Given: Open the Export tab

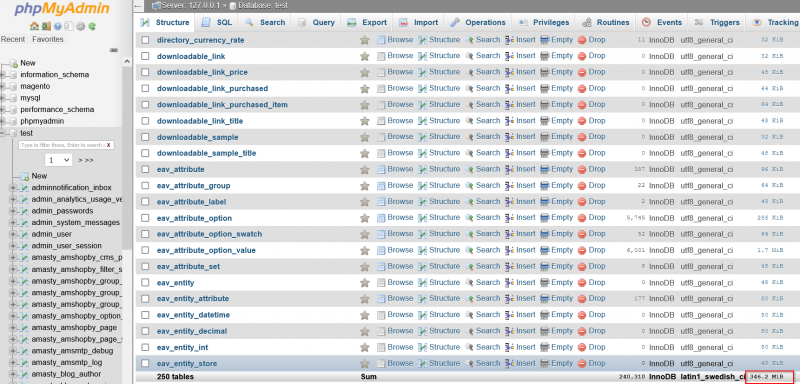Looking at the screenshot, I should click(x=368, y=22).
